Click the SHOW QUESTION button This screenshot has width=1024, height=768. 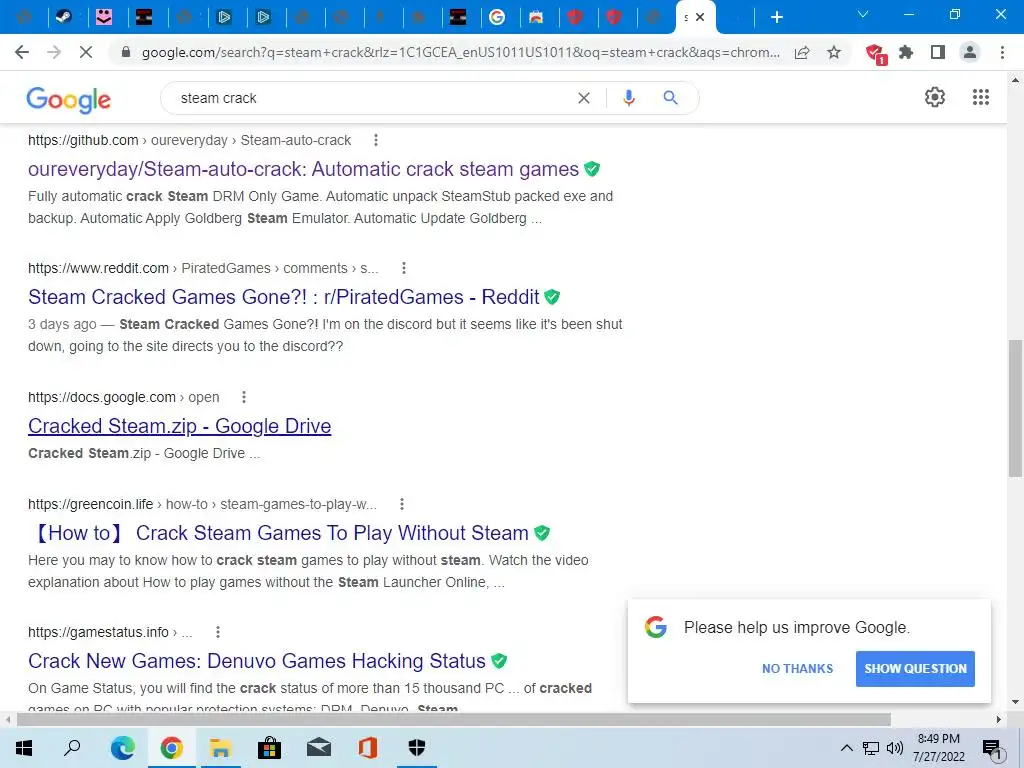click(915, 669)
